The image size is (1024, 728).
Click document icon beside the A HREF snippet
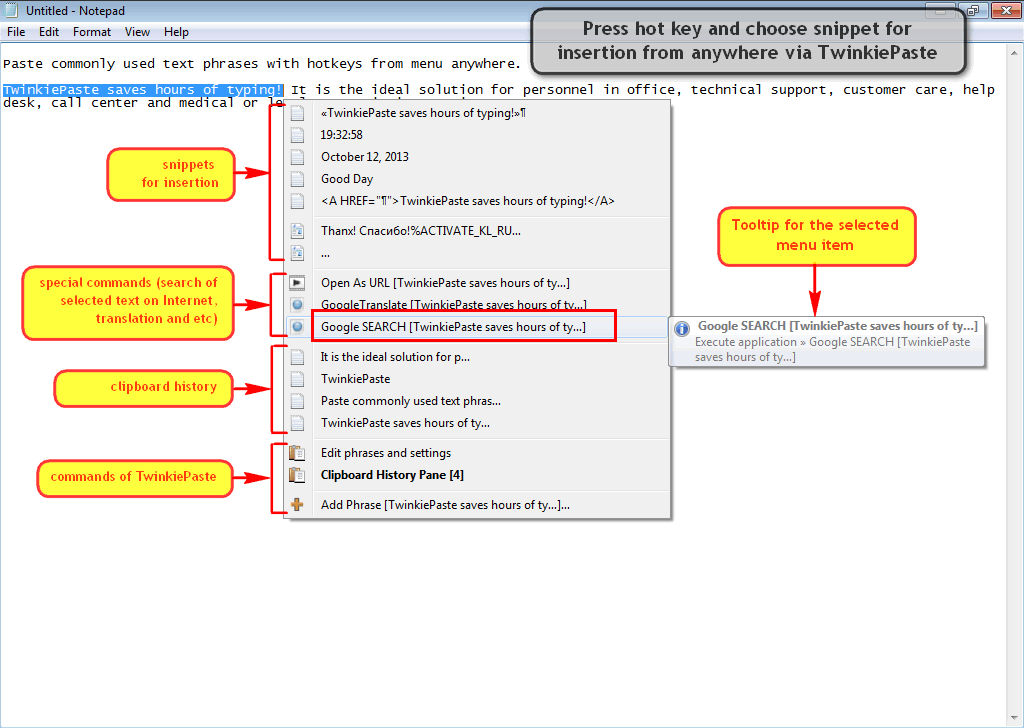point(297,201)
